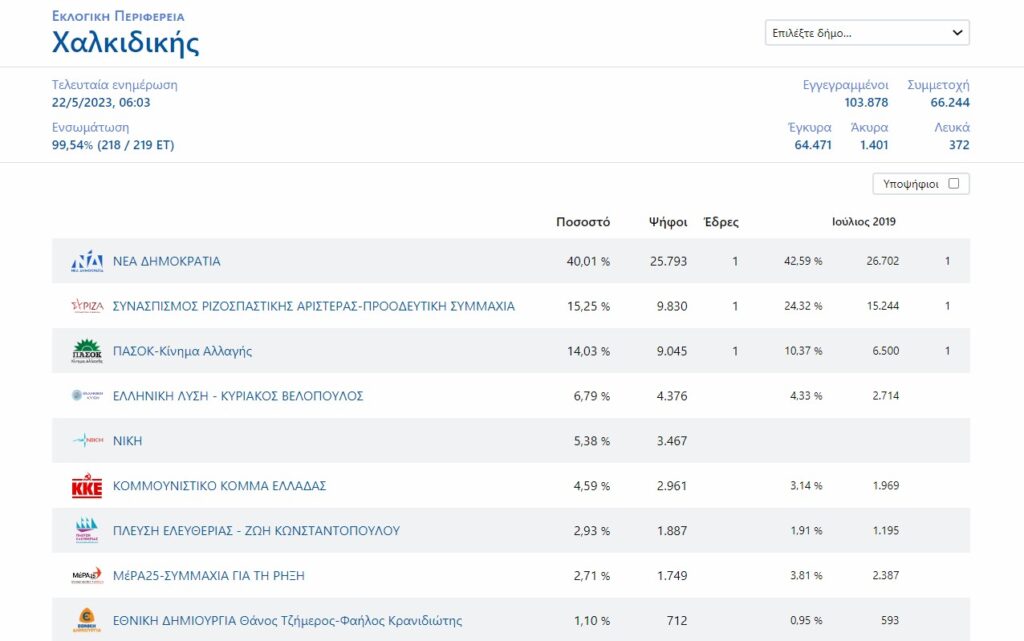
Task: Click the ΣΥΡΙΖΑ party logo
Action: (x=87, y=306)
